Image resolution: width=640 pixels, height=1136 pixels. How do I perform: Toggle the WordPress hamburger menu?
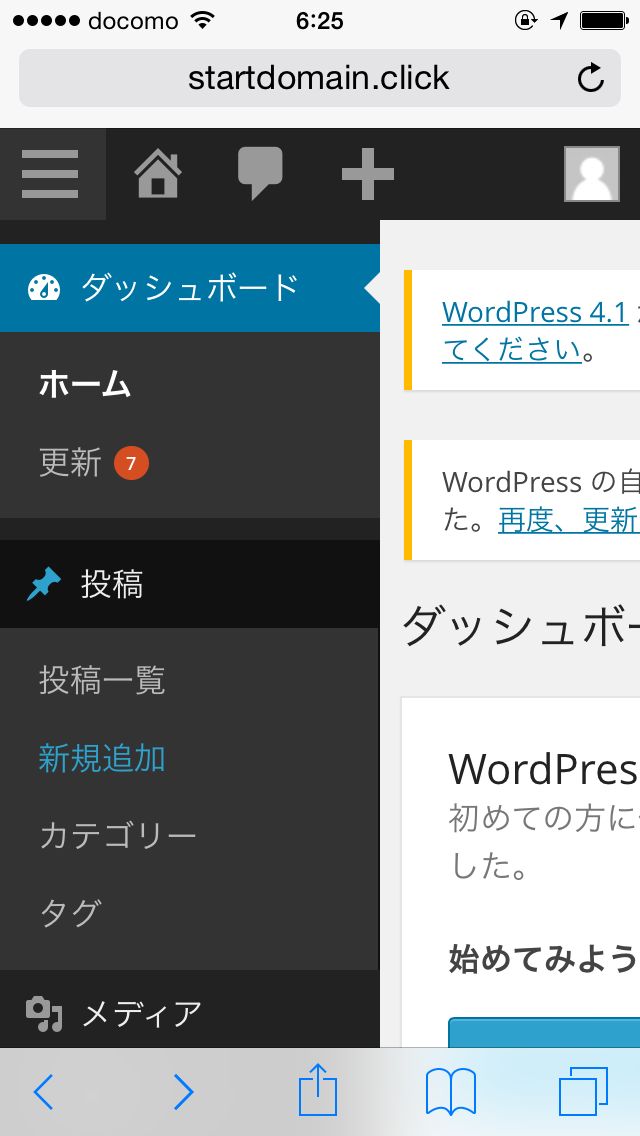pyautogui.click(x=50, y=174)
